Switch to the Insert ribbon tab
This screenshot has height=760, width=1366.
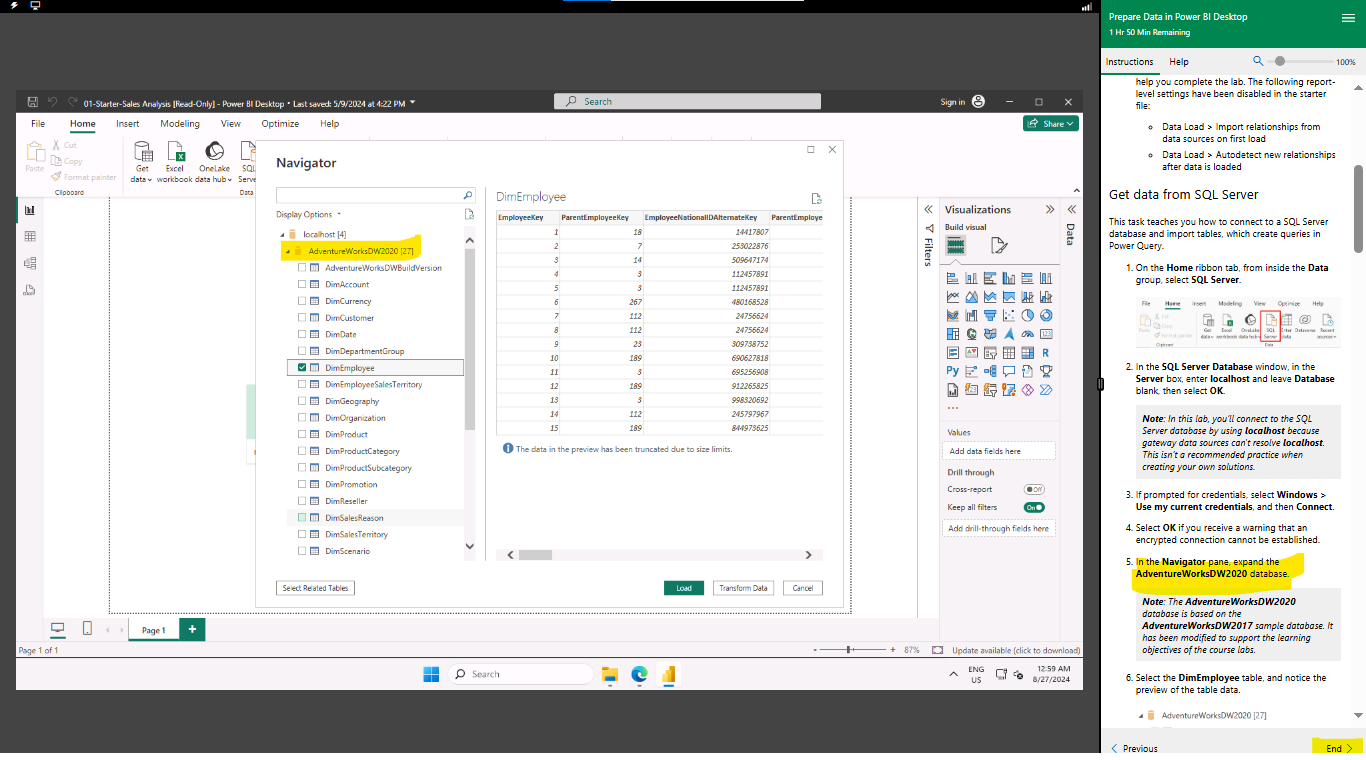click(127, 124)
